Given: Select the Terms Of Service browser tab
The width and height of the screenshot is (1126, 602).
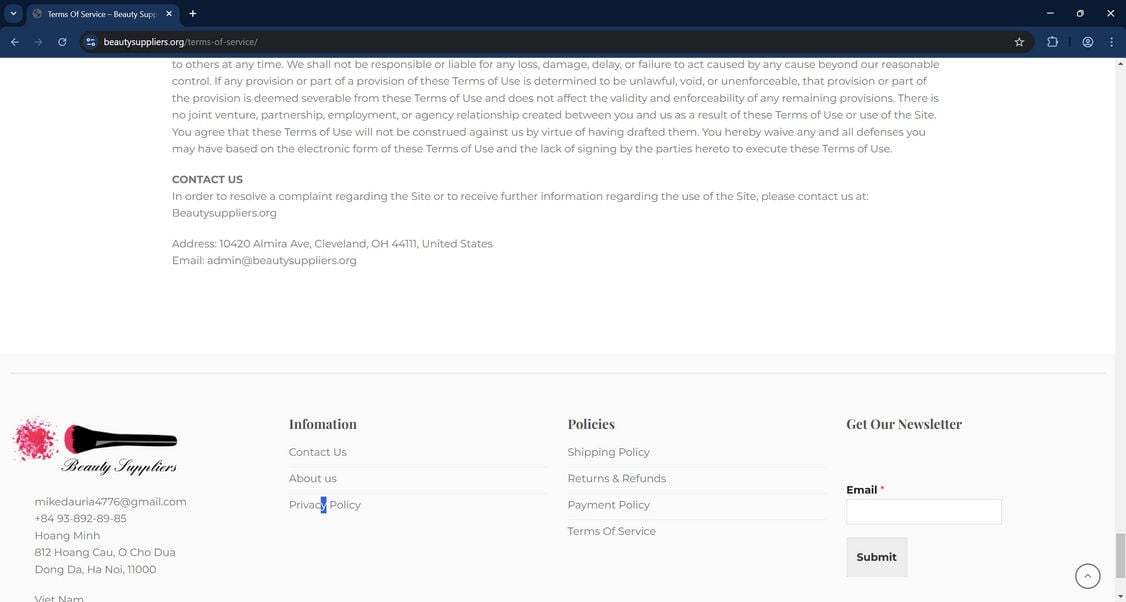Looking at the screenshot, I should tap(98, 14).
